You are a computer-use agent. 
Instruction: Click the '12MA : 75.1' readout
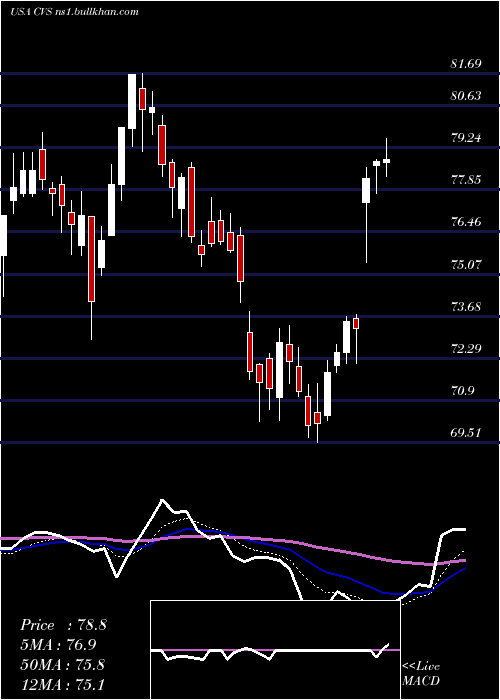[63, 684]
